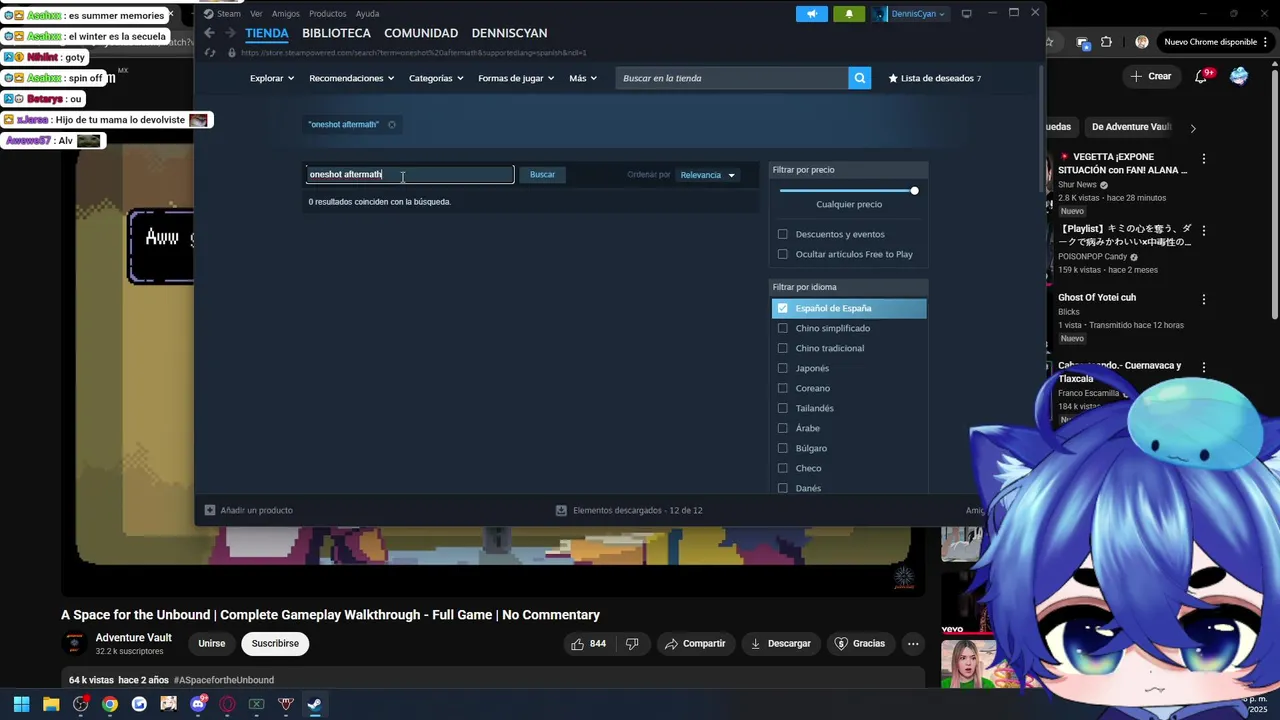Check the Coreano language filter

(783, 388)
